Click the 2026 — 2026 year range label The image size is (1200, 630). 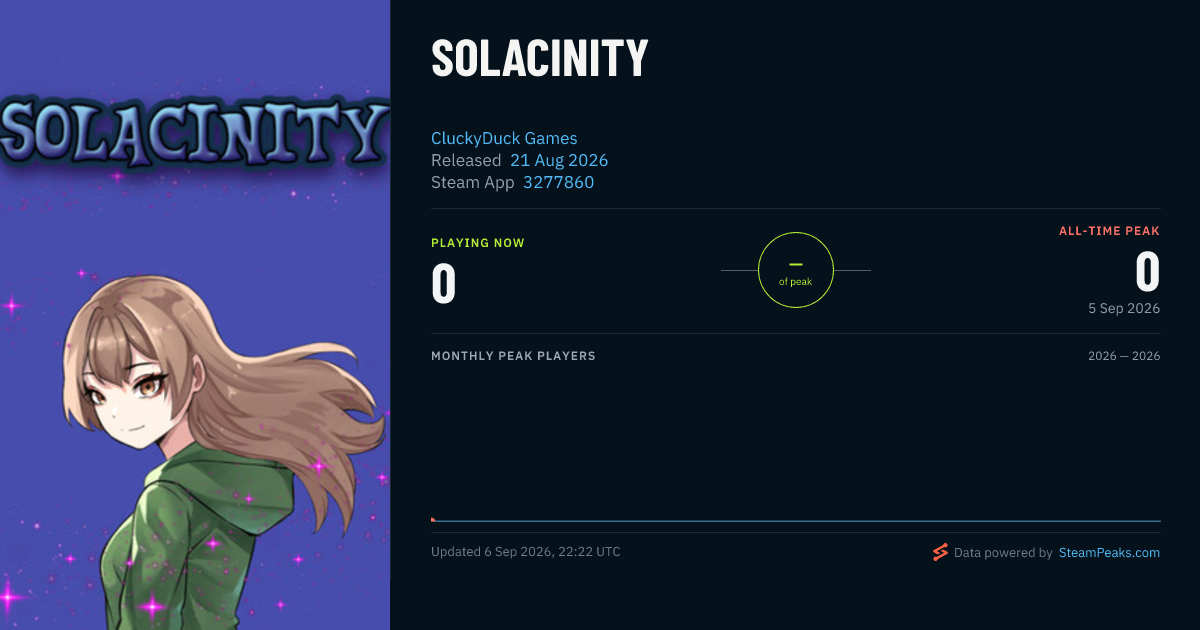[1124, 356]
